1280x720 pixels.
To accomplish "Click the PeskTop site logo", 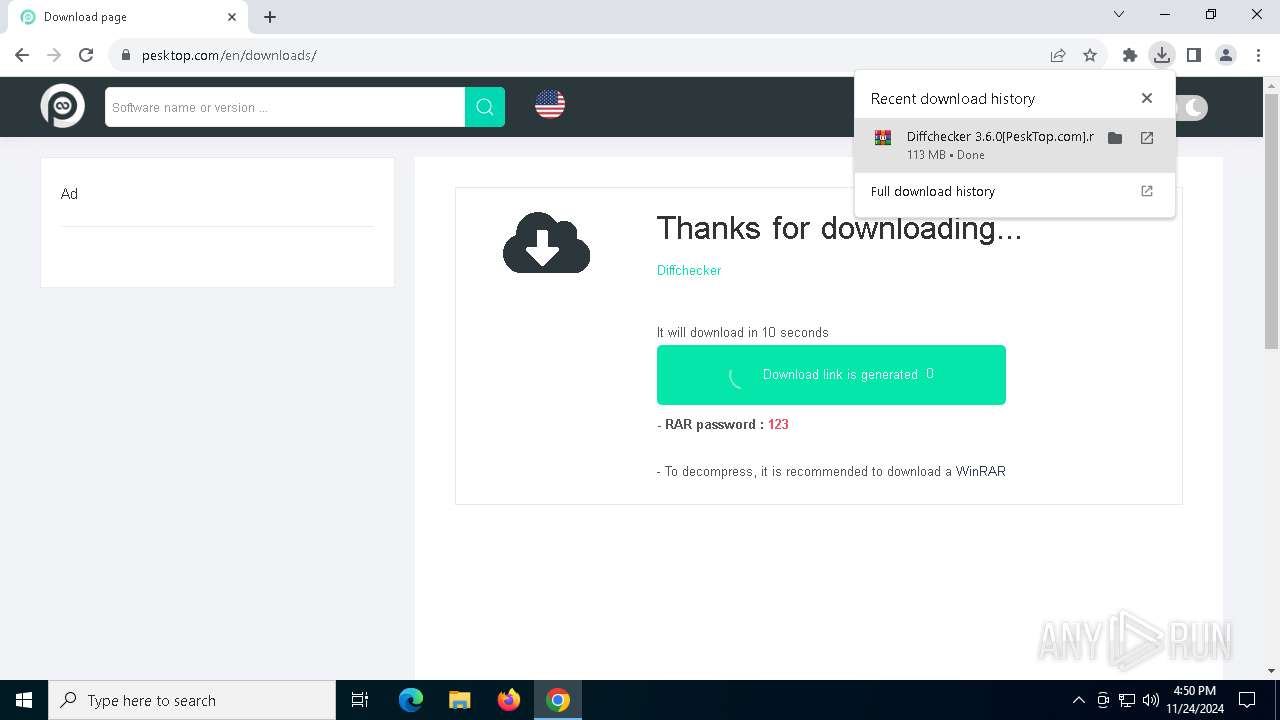I will point(62,106).
